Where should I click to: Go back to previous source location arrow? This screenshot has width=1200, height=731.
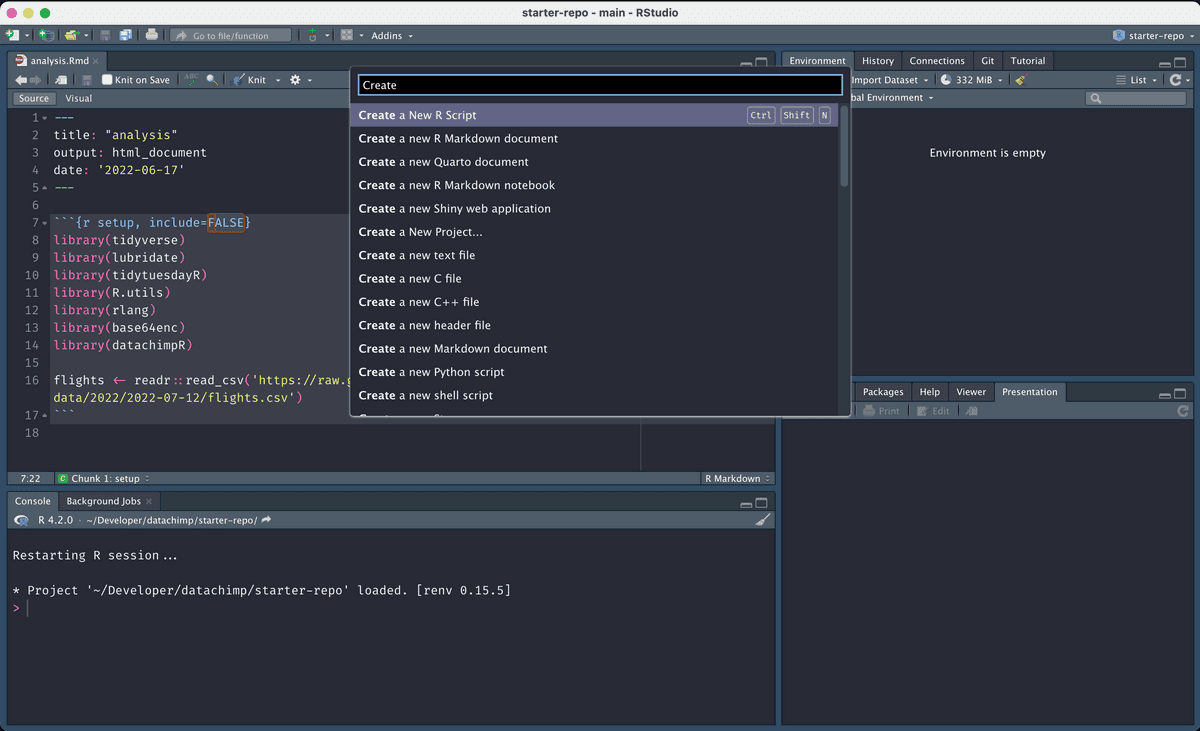point(21,80)
